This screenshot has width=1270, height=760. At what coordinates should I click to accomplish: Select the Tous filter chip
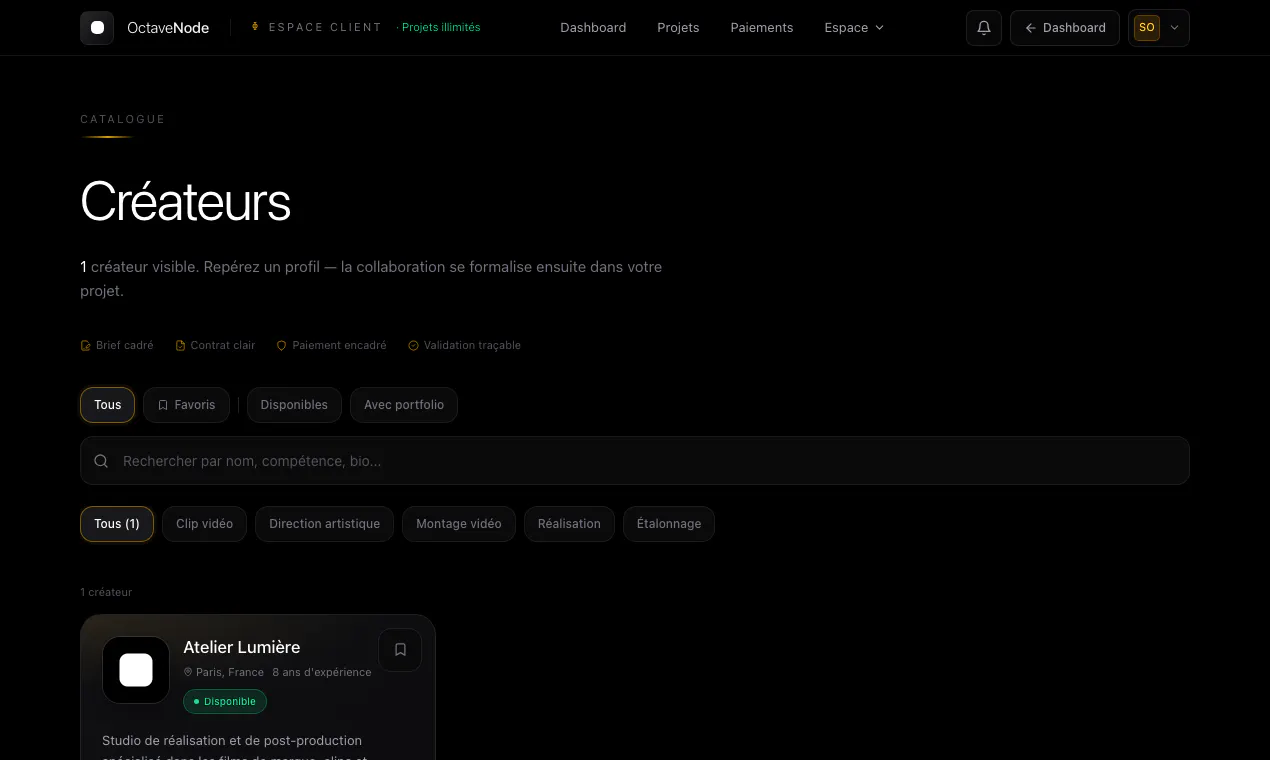tap(107, 405)
